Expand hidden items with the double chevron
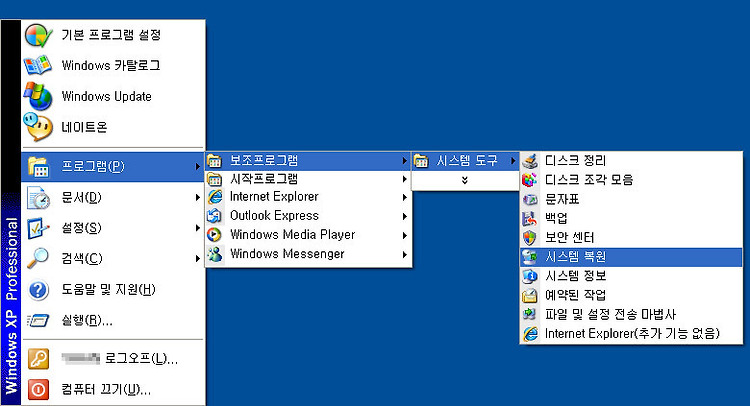 [x=465, y=180]
